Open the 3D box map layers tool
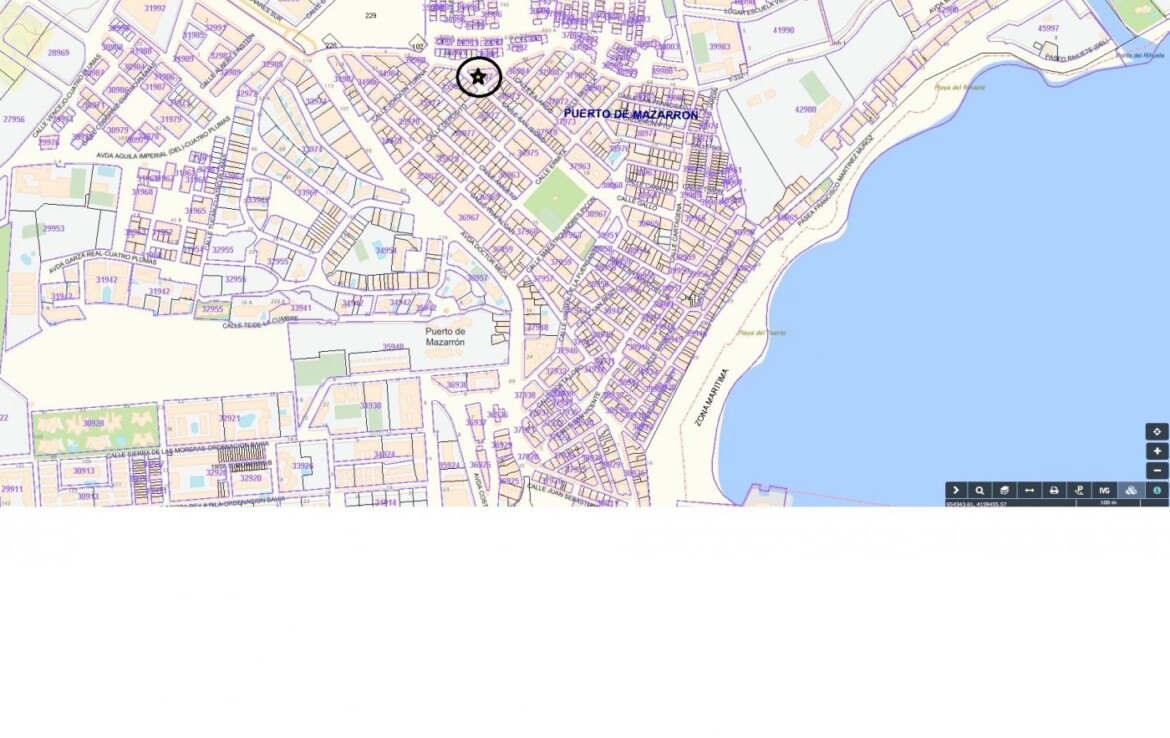This screenshot has width=1170, height=738. pos(1005,490)
